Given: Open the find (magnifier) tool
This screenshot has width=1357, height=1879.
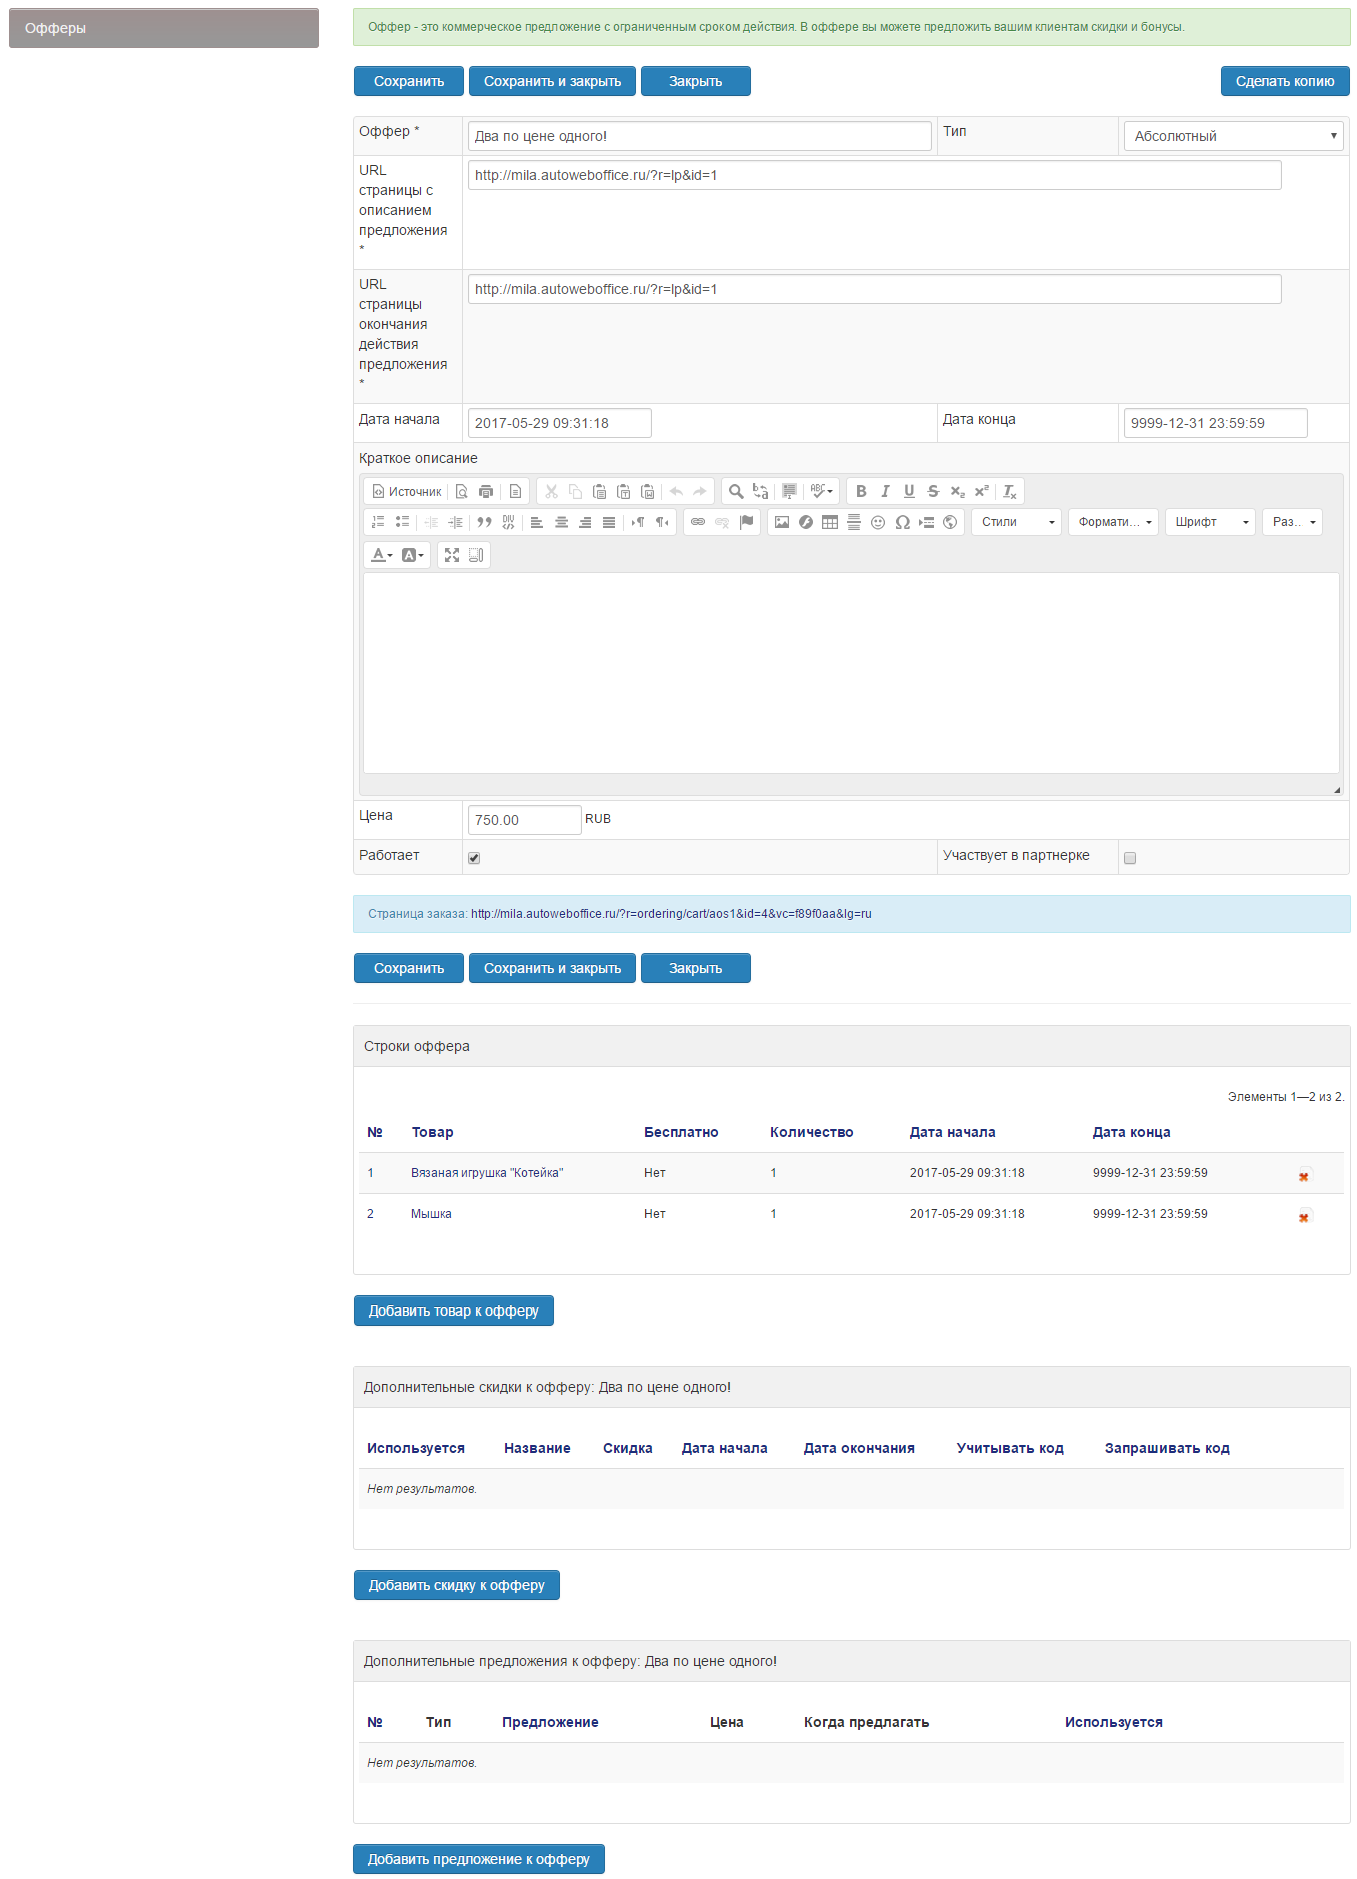Looking at the screenshot, I should click(736, 491).
